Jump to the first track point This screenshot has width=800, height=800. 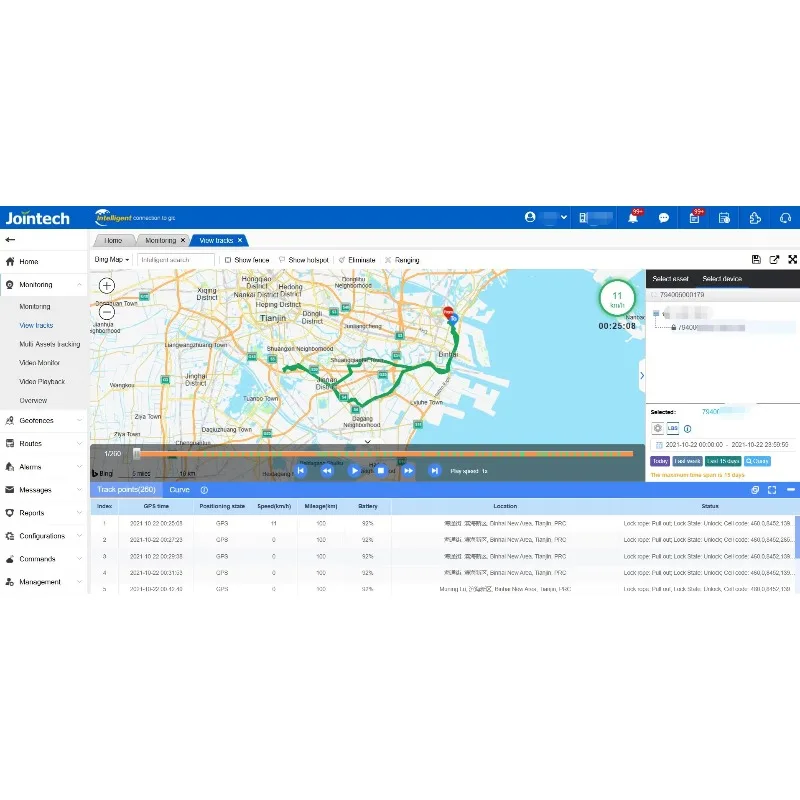(x=301, y=470)
